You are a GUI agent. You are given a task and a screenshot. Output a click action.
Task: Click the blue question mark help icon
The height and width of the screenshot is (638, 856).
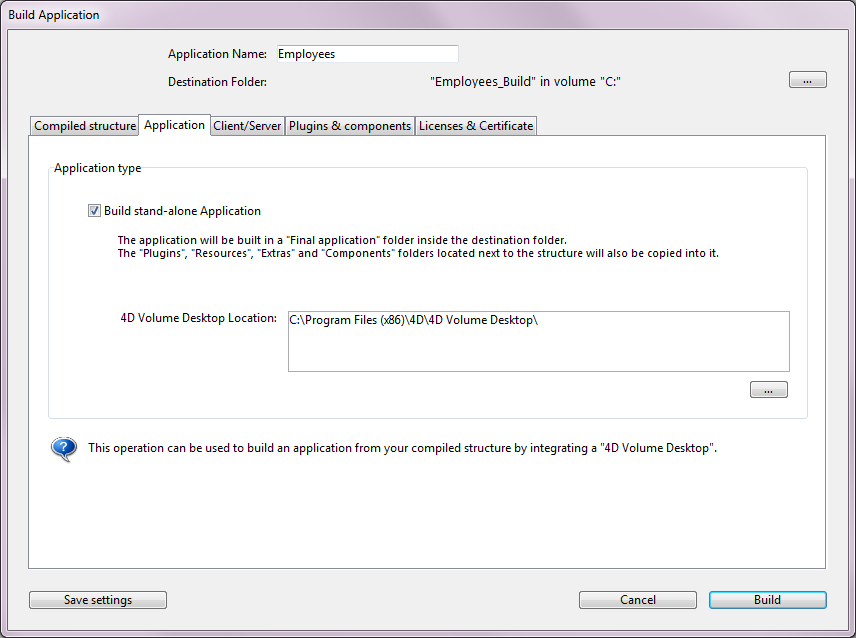point(64,448)
